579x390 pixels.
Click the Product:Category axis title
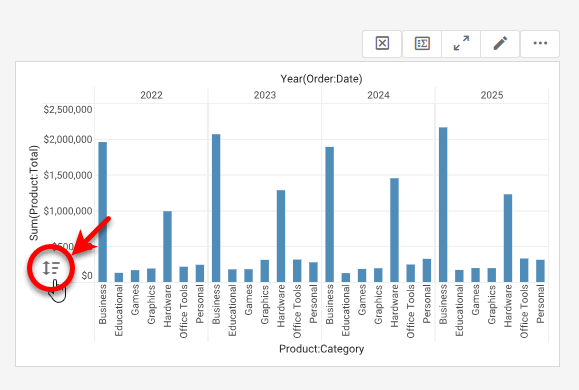pos(321,349)
